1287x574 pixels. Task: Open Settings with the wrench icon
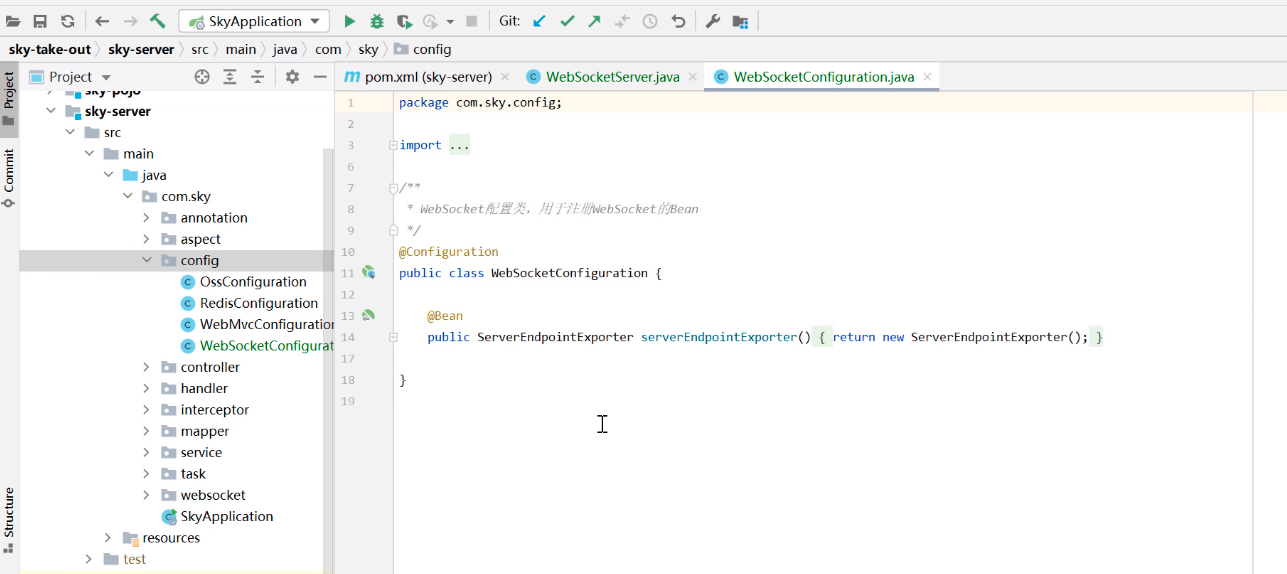[x=713, y=21]
